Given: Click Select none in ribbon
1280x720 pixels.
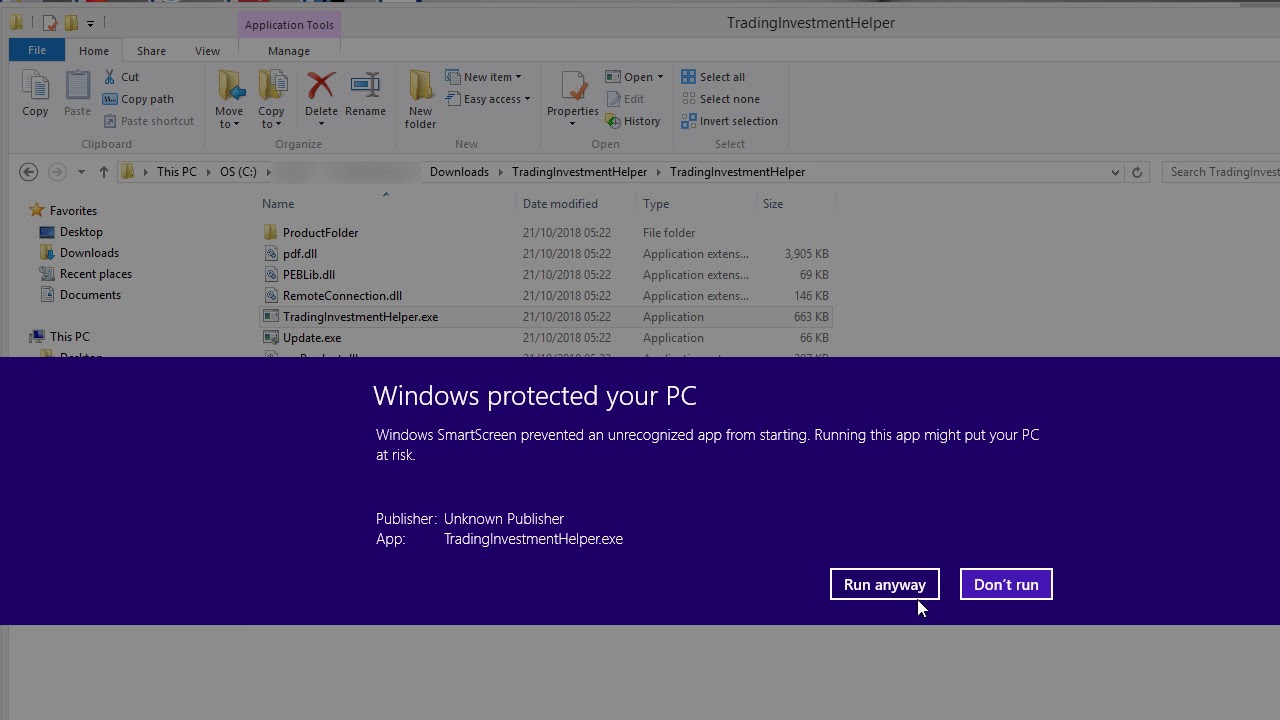Looking at the screenshot, I should 720,99.
